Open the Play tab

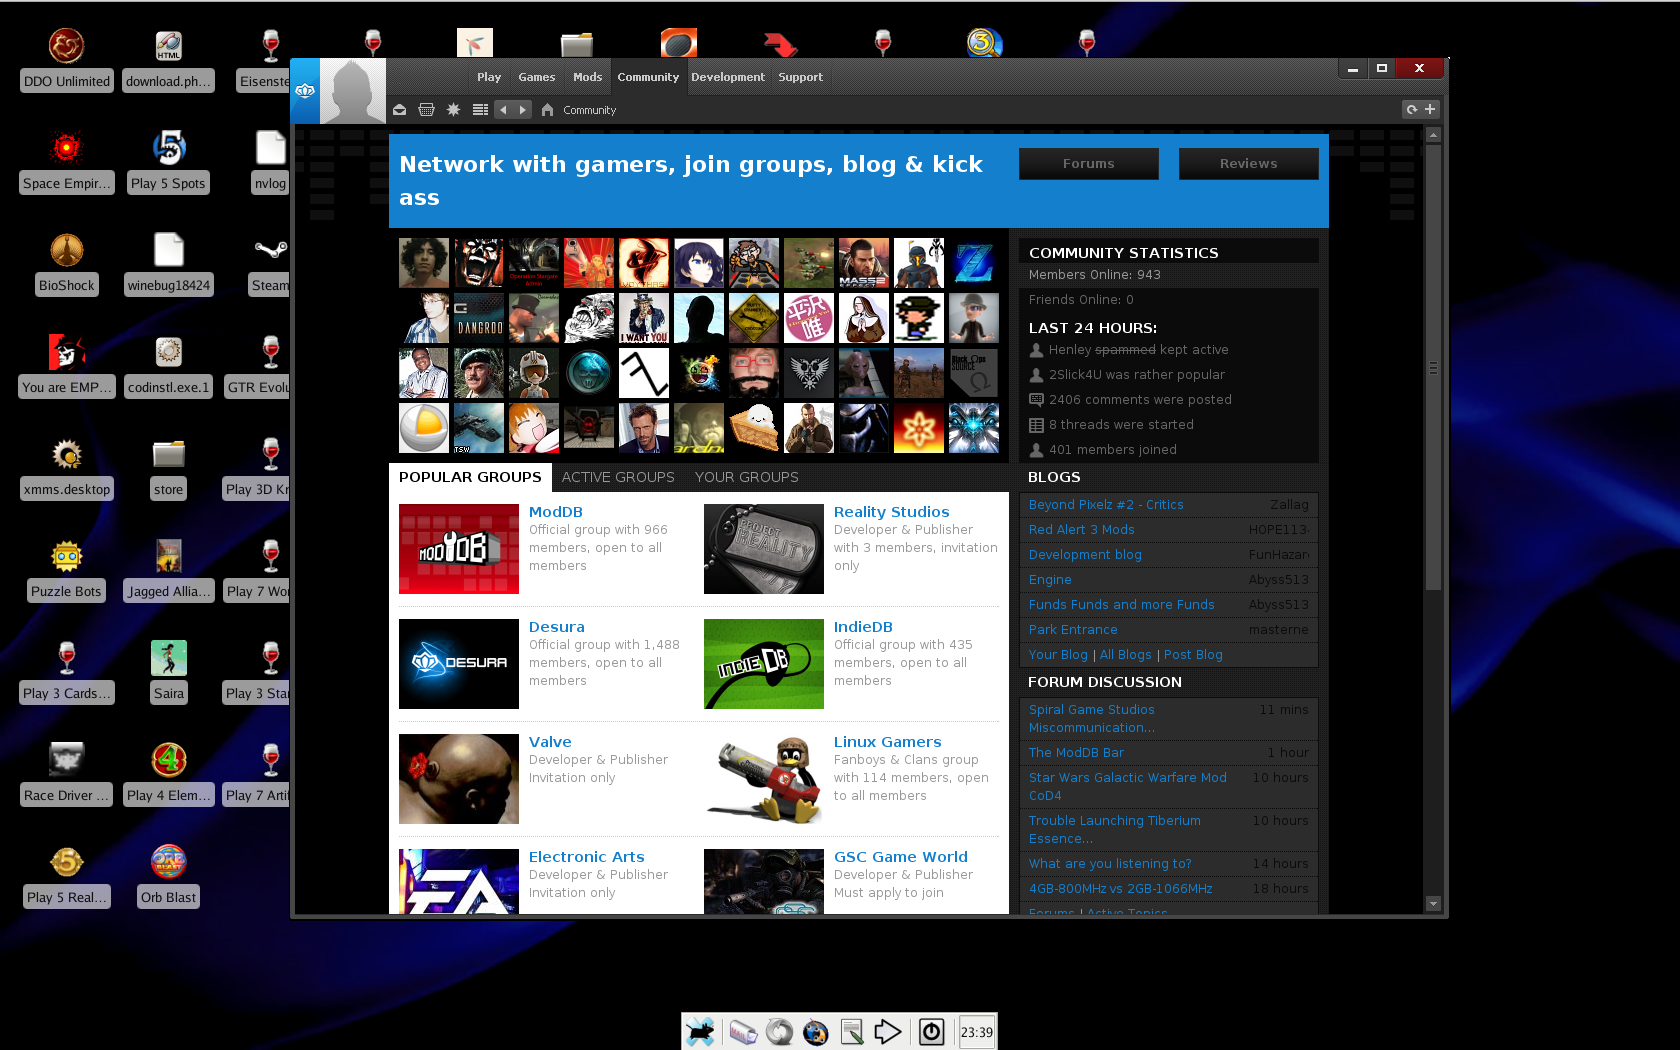[x=489, y=77]
